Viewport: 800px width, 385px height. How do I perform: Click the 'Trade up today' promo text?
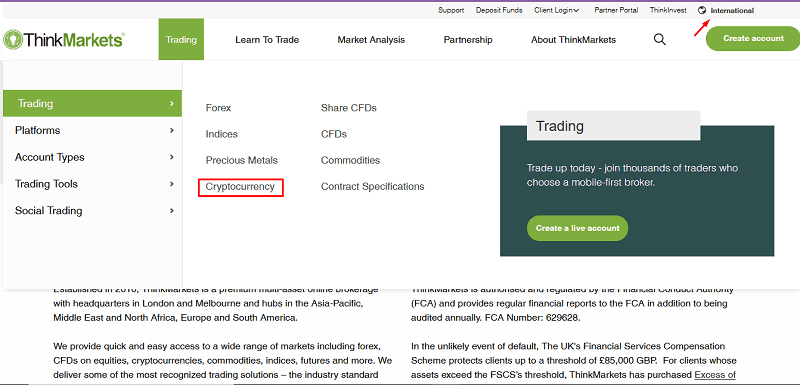coord(632,175)
